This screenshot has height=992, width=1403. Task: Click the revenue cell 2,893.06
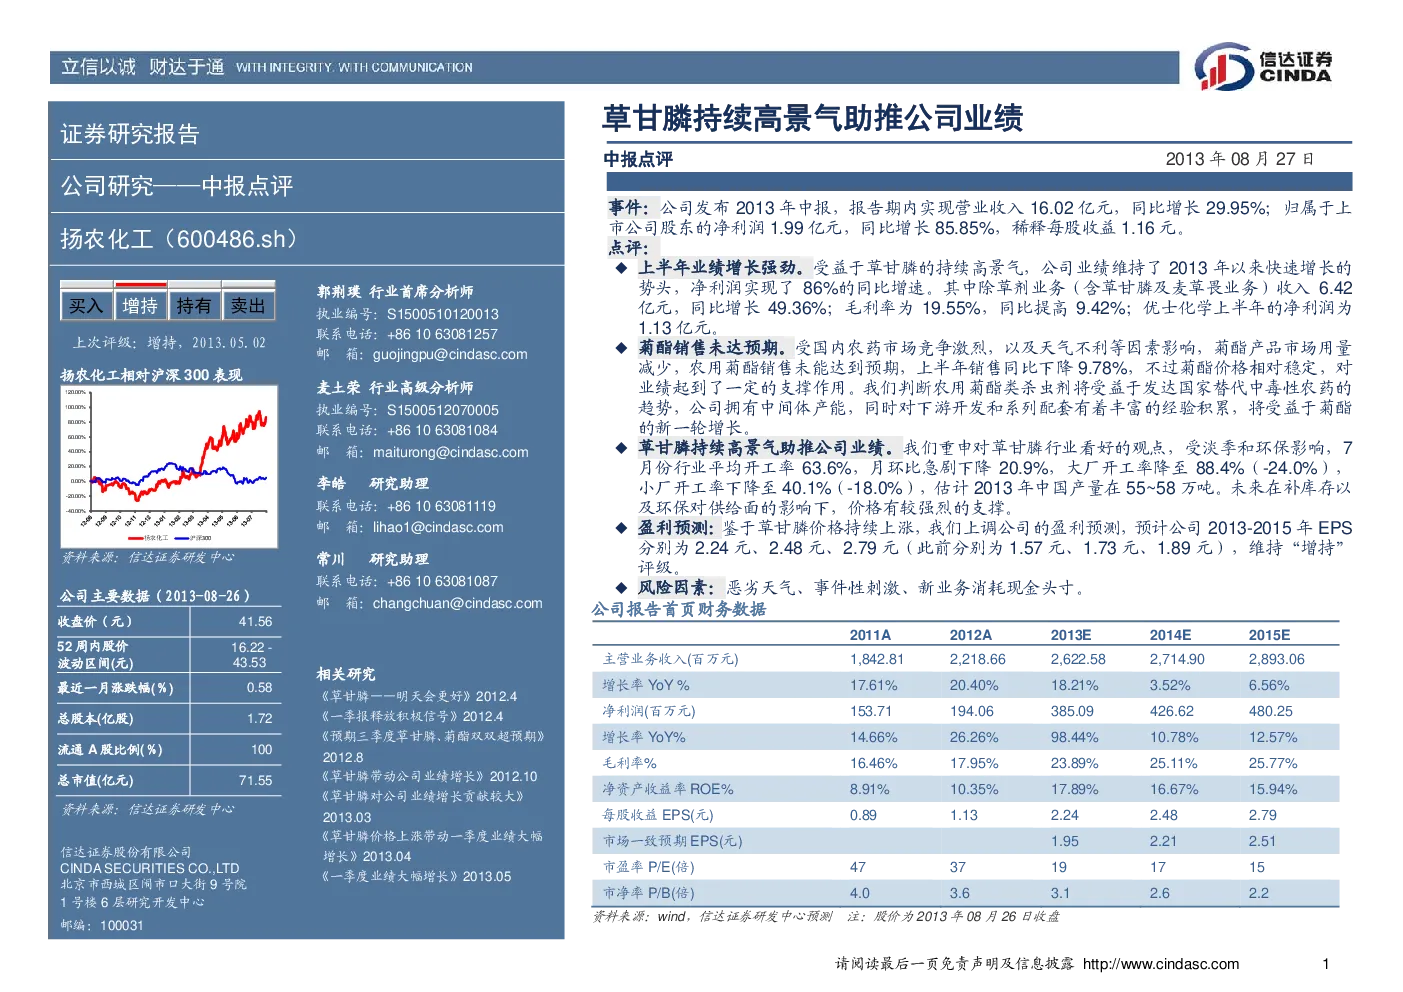coord(1276,659)
